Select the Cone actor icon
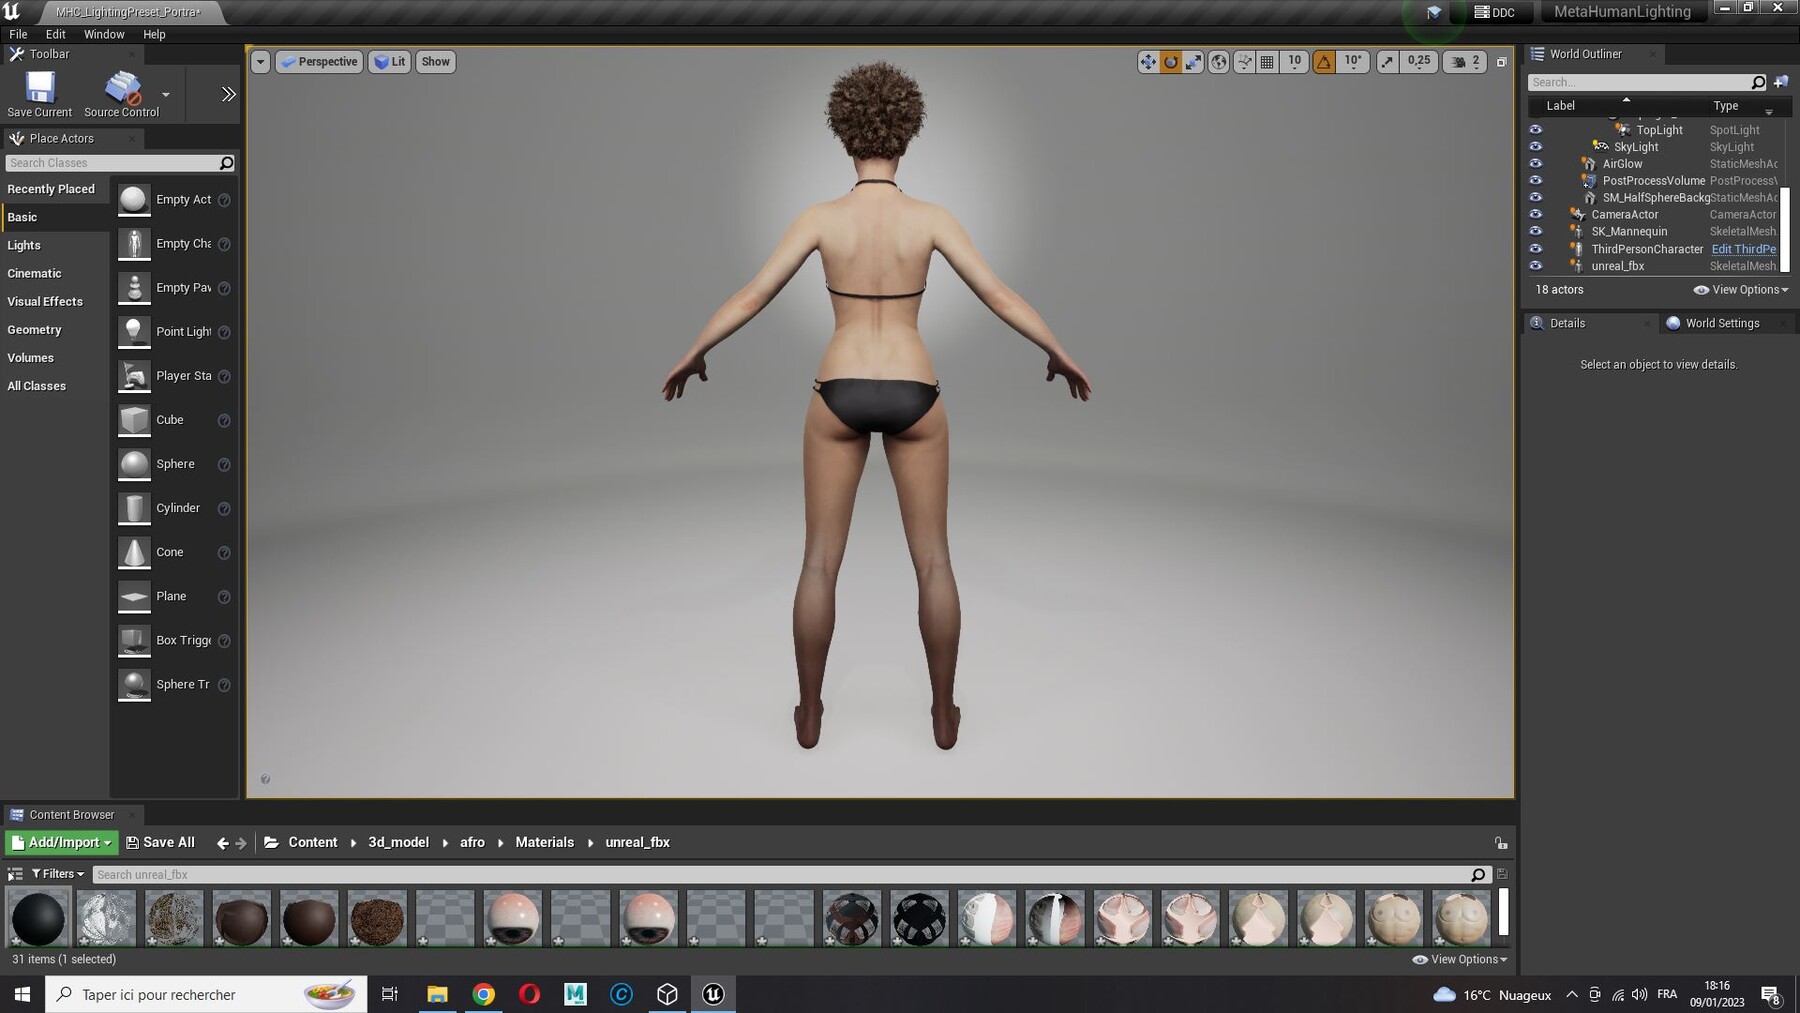 click(x=134, y=552)
